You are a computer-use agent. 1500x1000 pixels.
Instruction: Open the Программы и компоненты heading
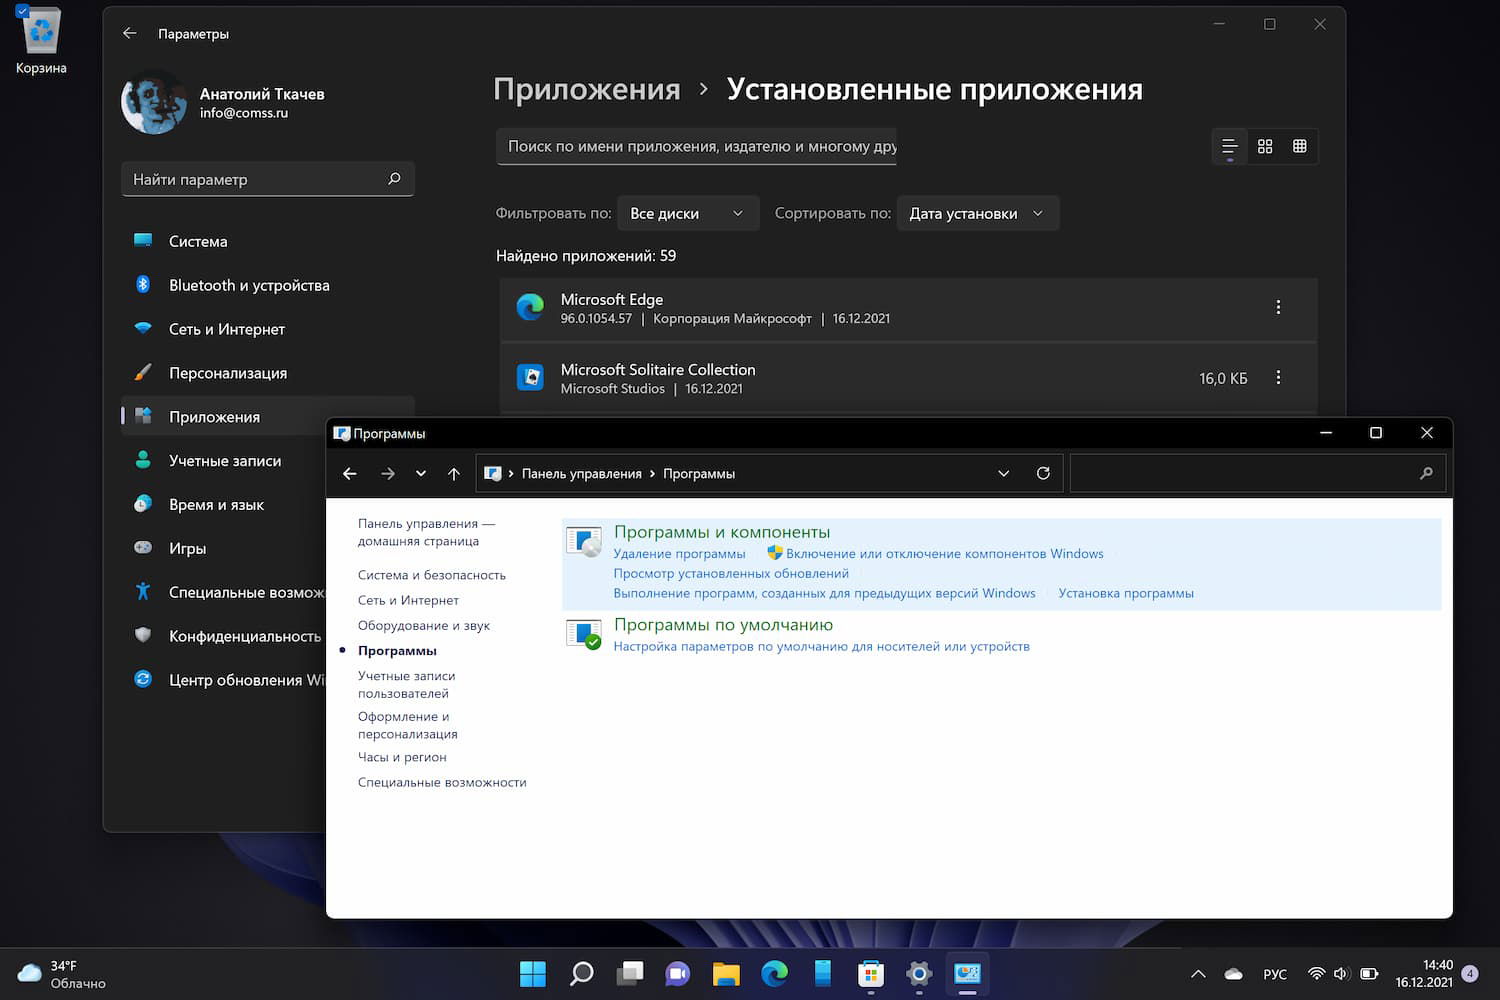click(722, 532)
